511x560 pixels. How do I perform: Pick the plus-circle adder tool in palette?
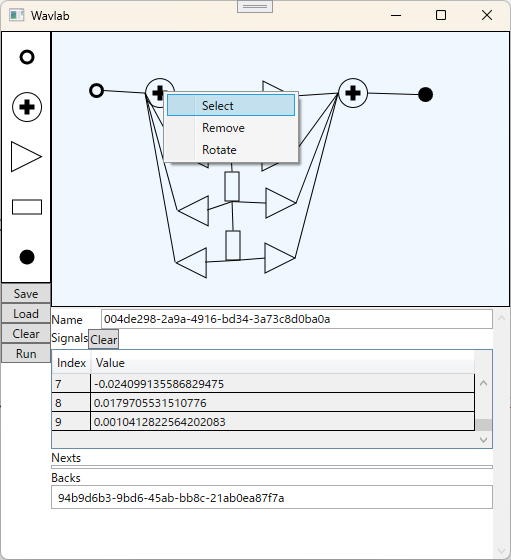coord(27,107)
